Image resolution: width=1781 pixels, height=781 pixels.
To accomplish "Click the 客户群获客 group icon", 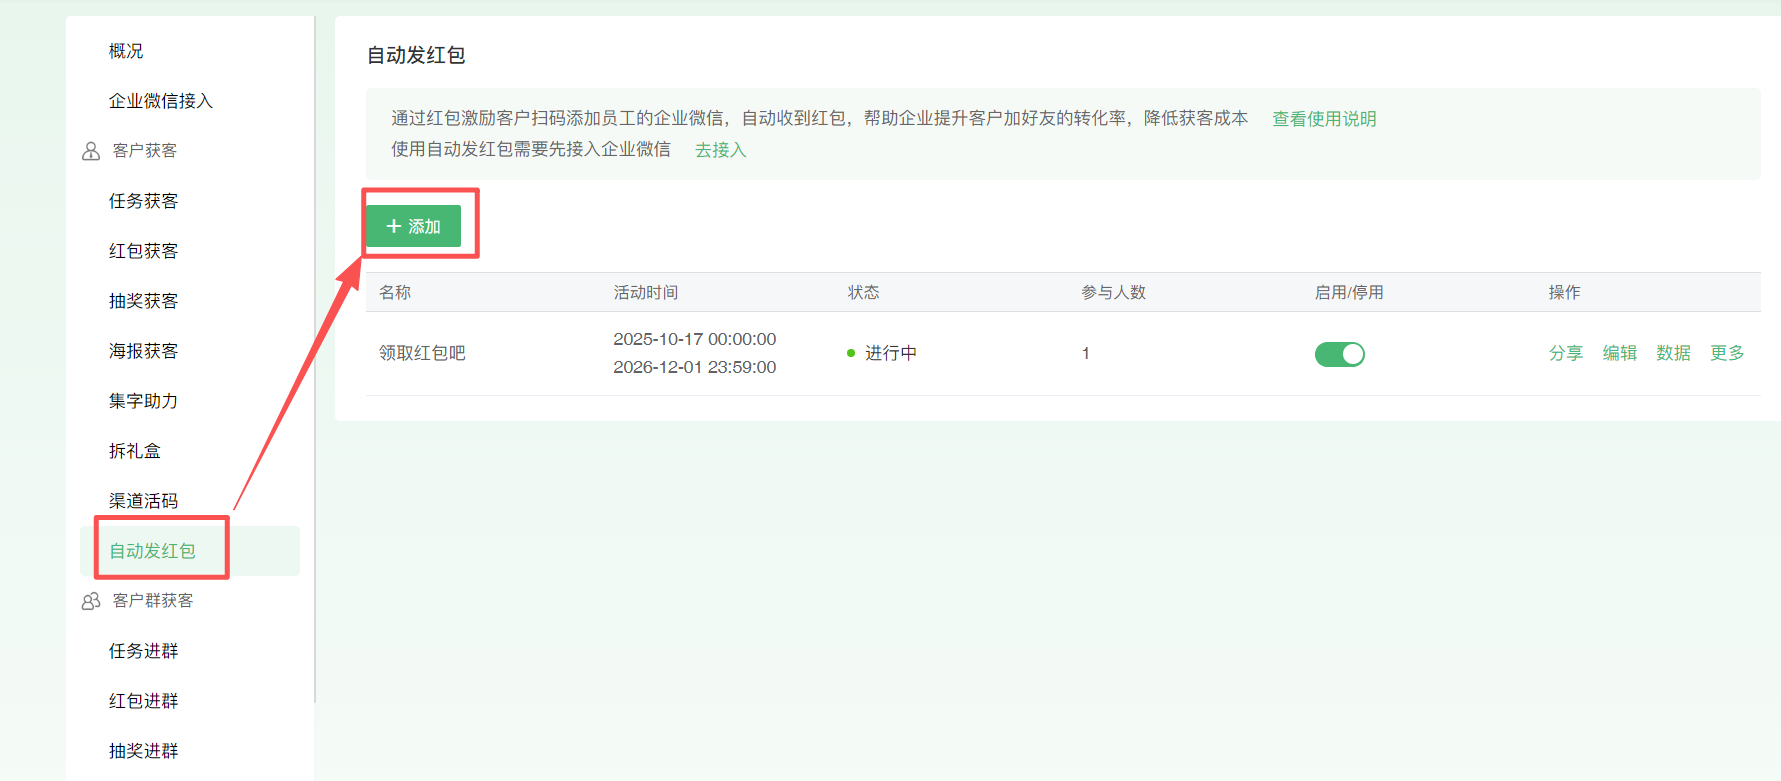I will [x=91, y=601].
